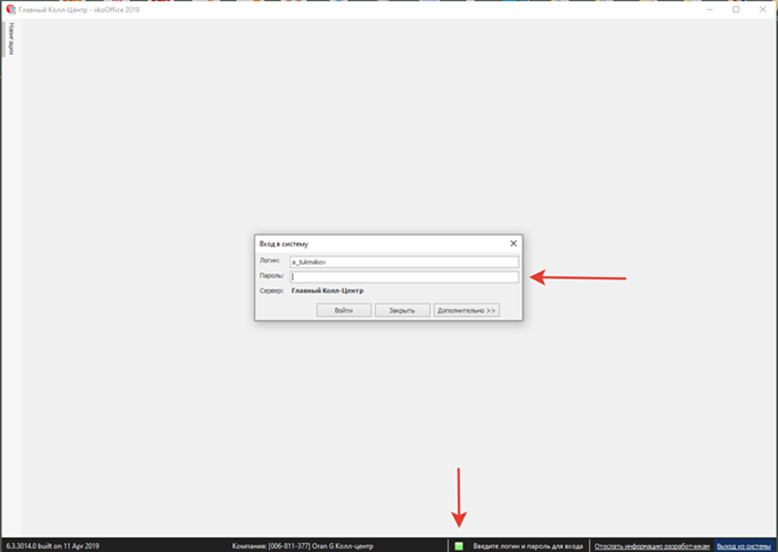Click the 'Пароль:' field label

point(271,276)
